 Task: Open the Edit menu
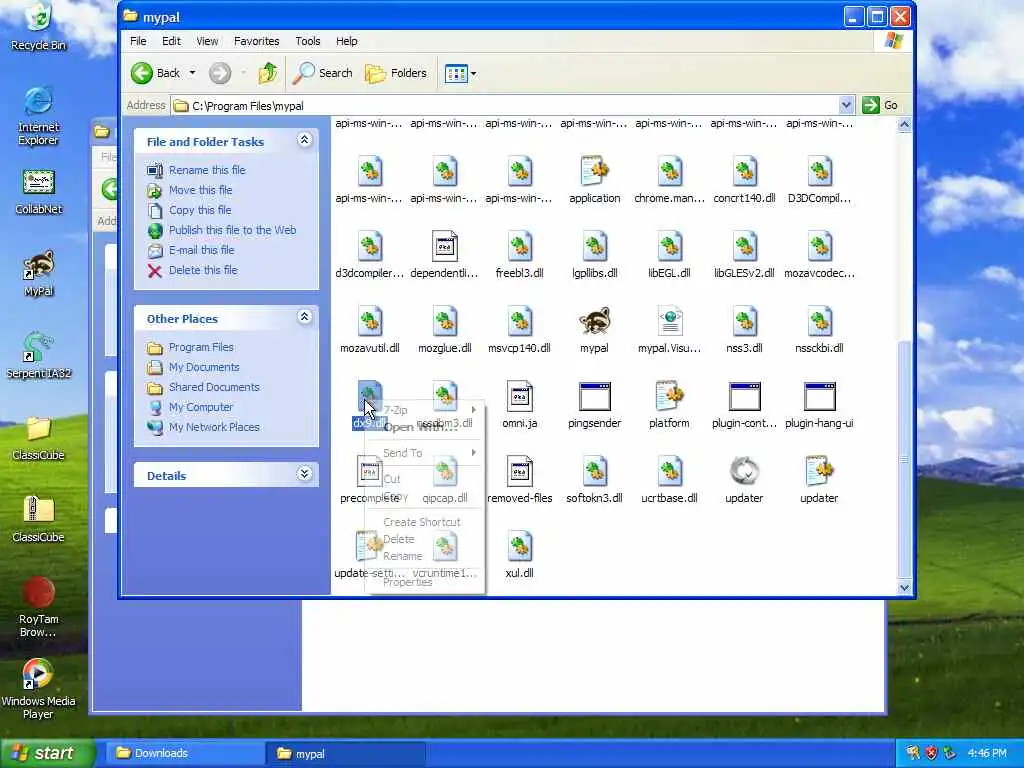(x=171, y=41)
